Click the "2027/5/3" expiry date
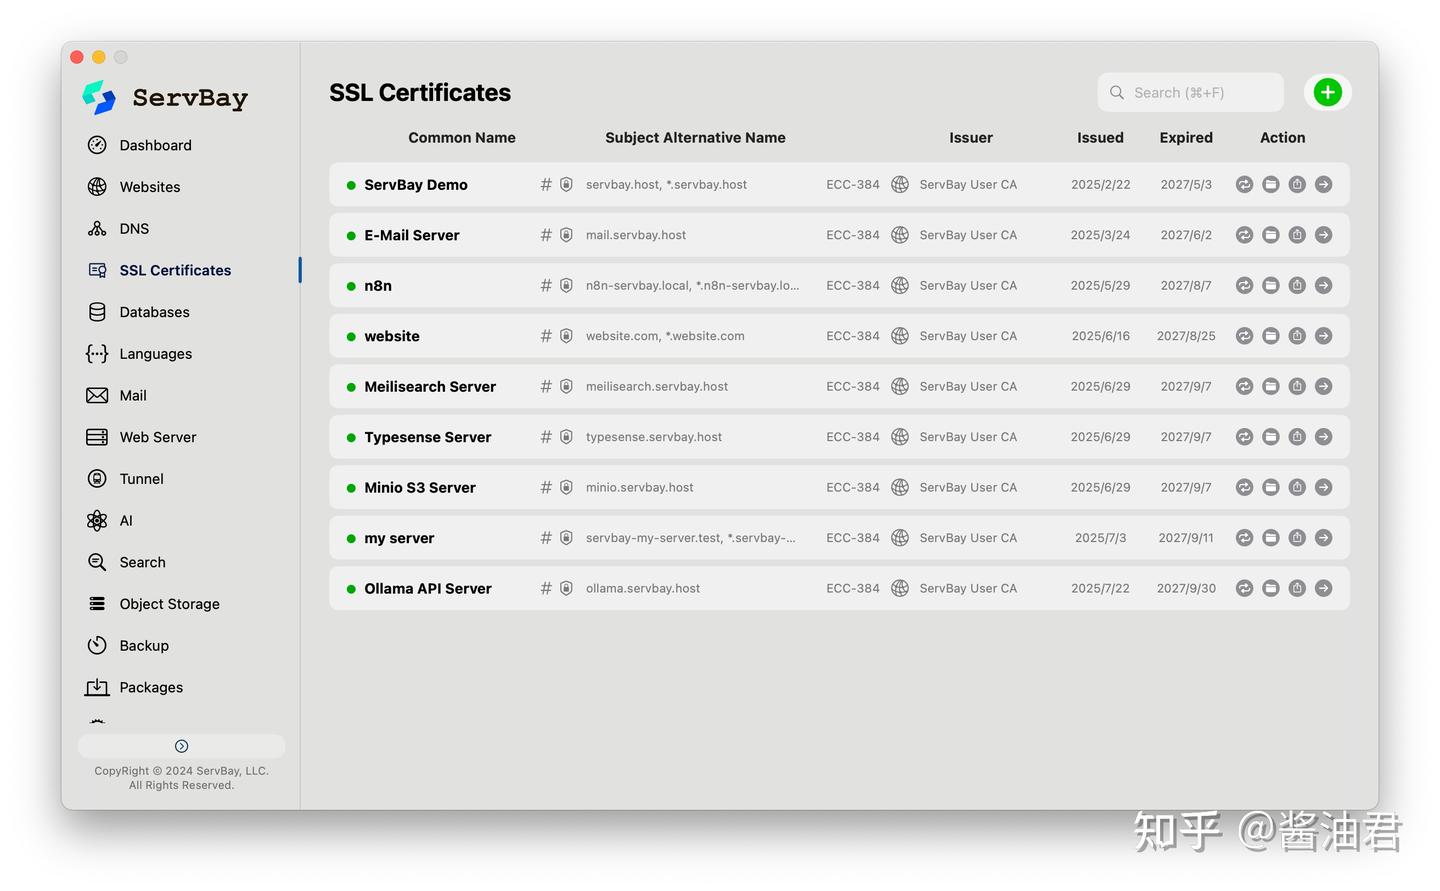Image resolution: width=1440 pixels, height=891 pixels. [x=1186, y=184]
